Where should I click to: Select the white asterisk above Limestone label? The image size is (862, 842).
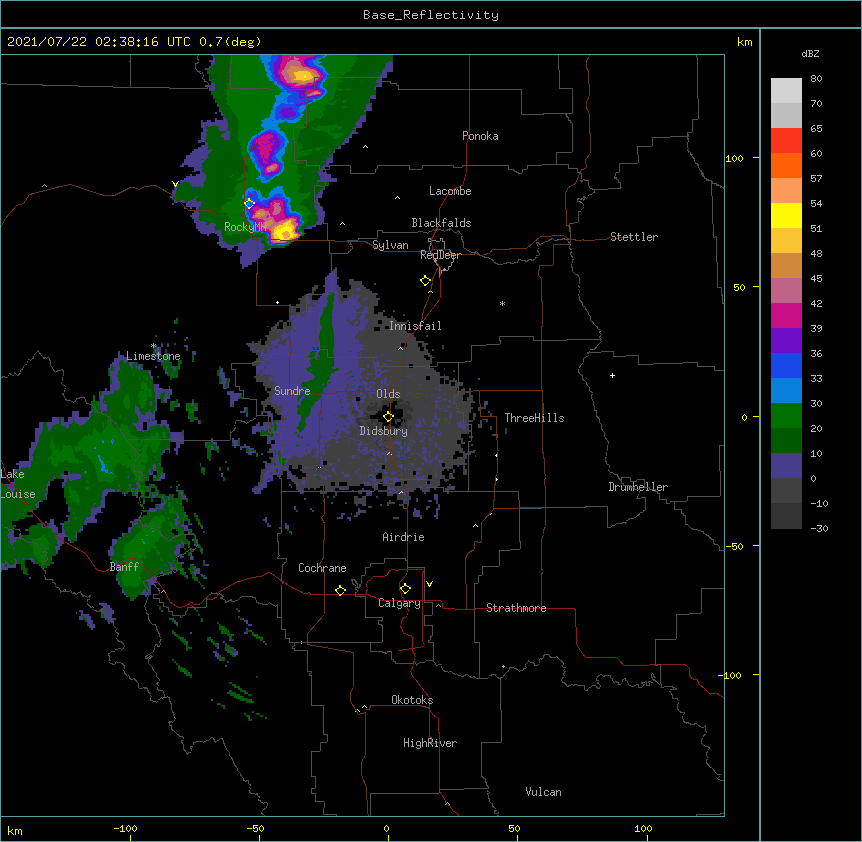pyautogui.click(x=153, y=346)
